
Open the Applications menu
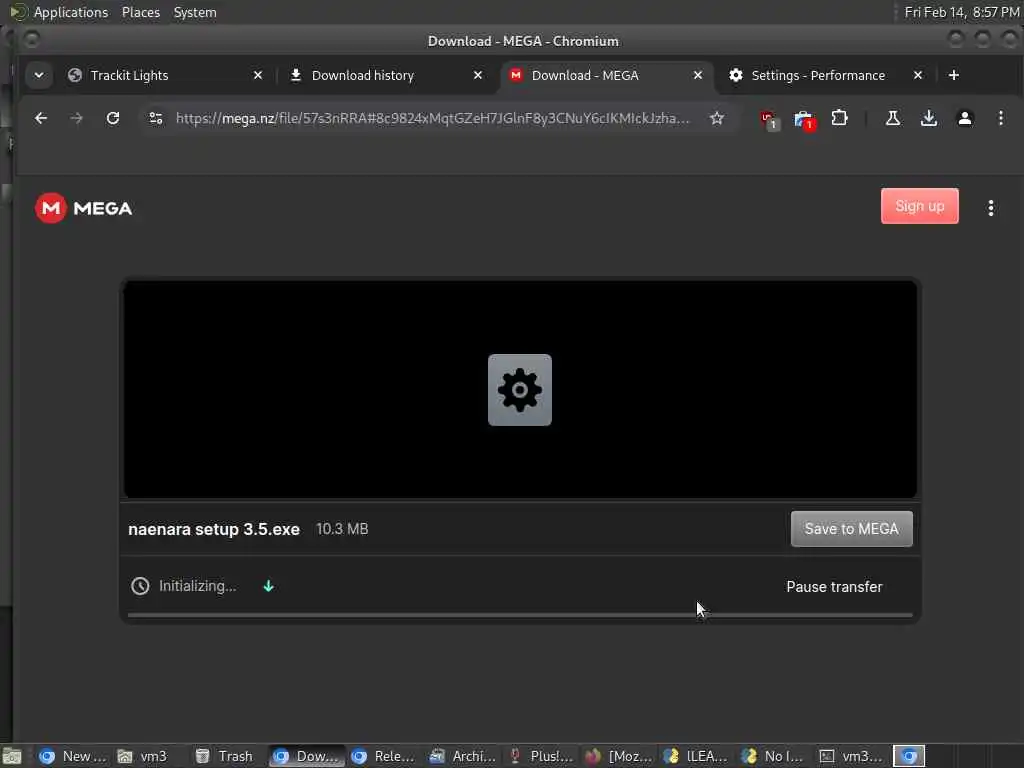[71, 12]
